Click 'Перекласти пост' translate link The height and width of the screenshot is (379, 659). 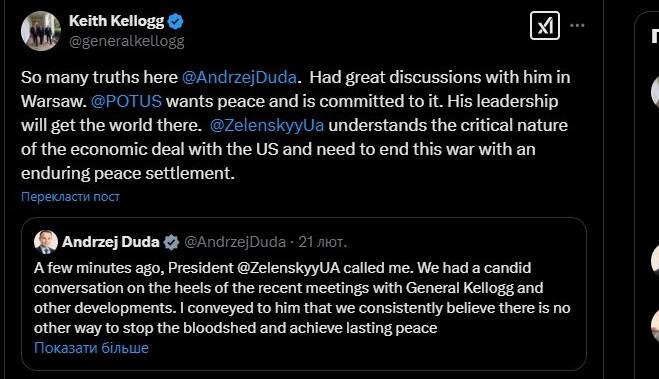[70, 197]
